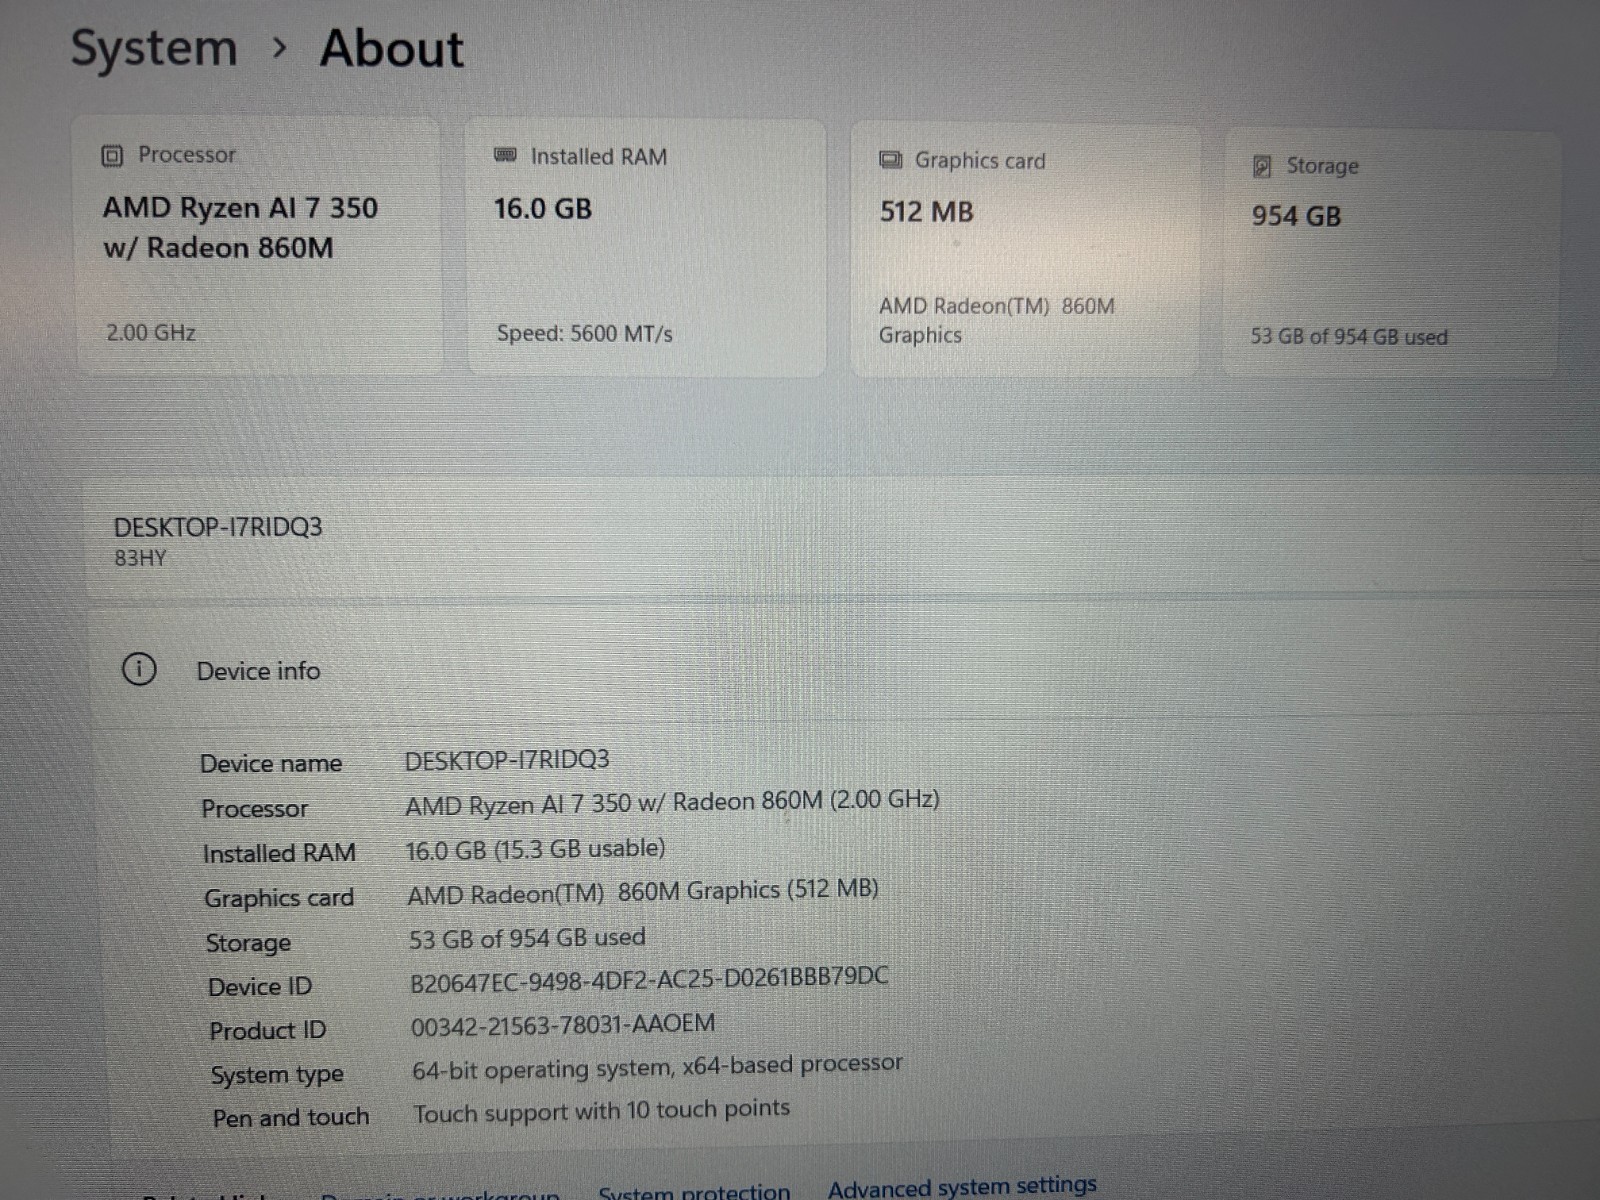Click the 2.00 GHz text in the Processor card

[x=151, y=332]
